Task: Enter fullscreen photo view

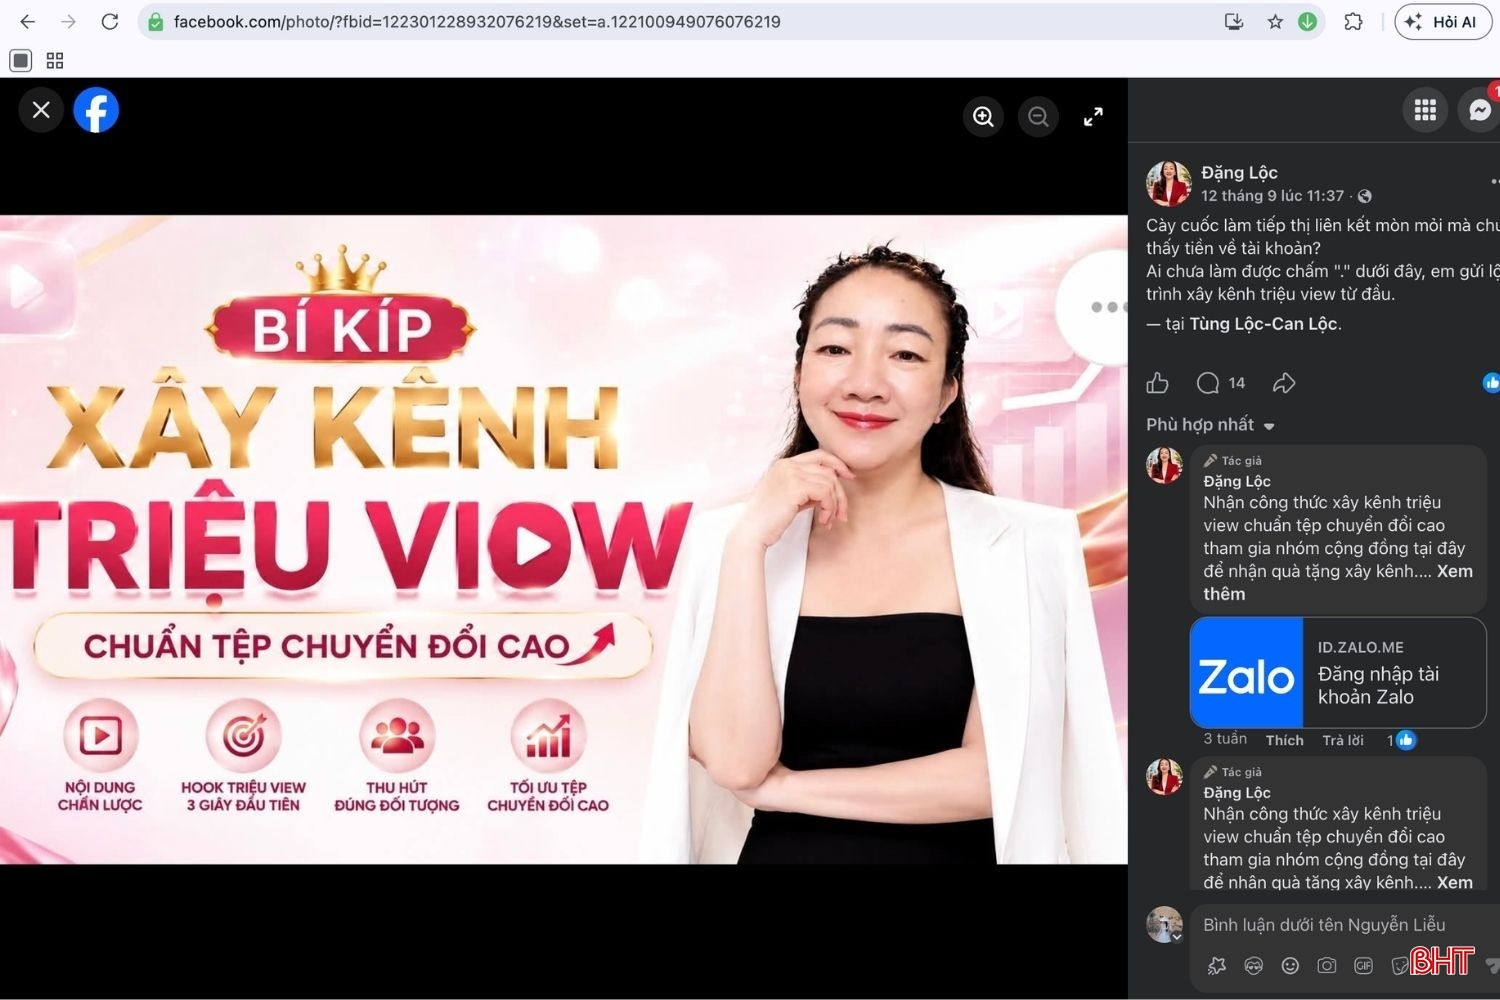Action: point(1093,117)
